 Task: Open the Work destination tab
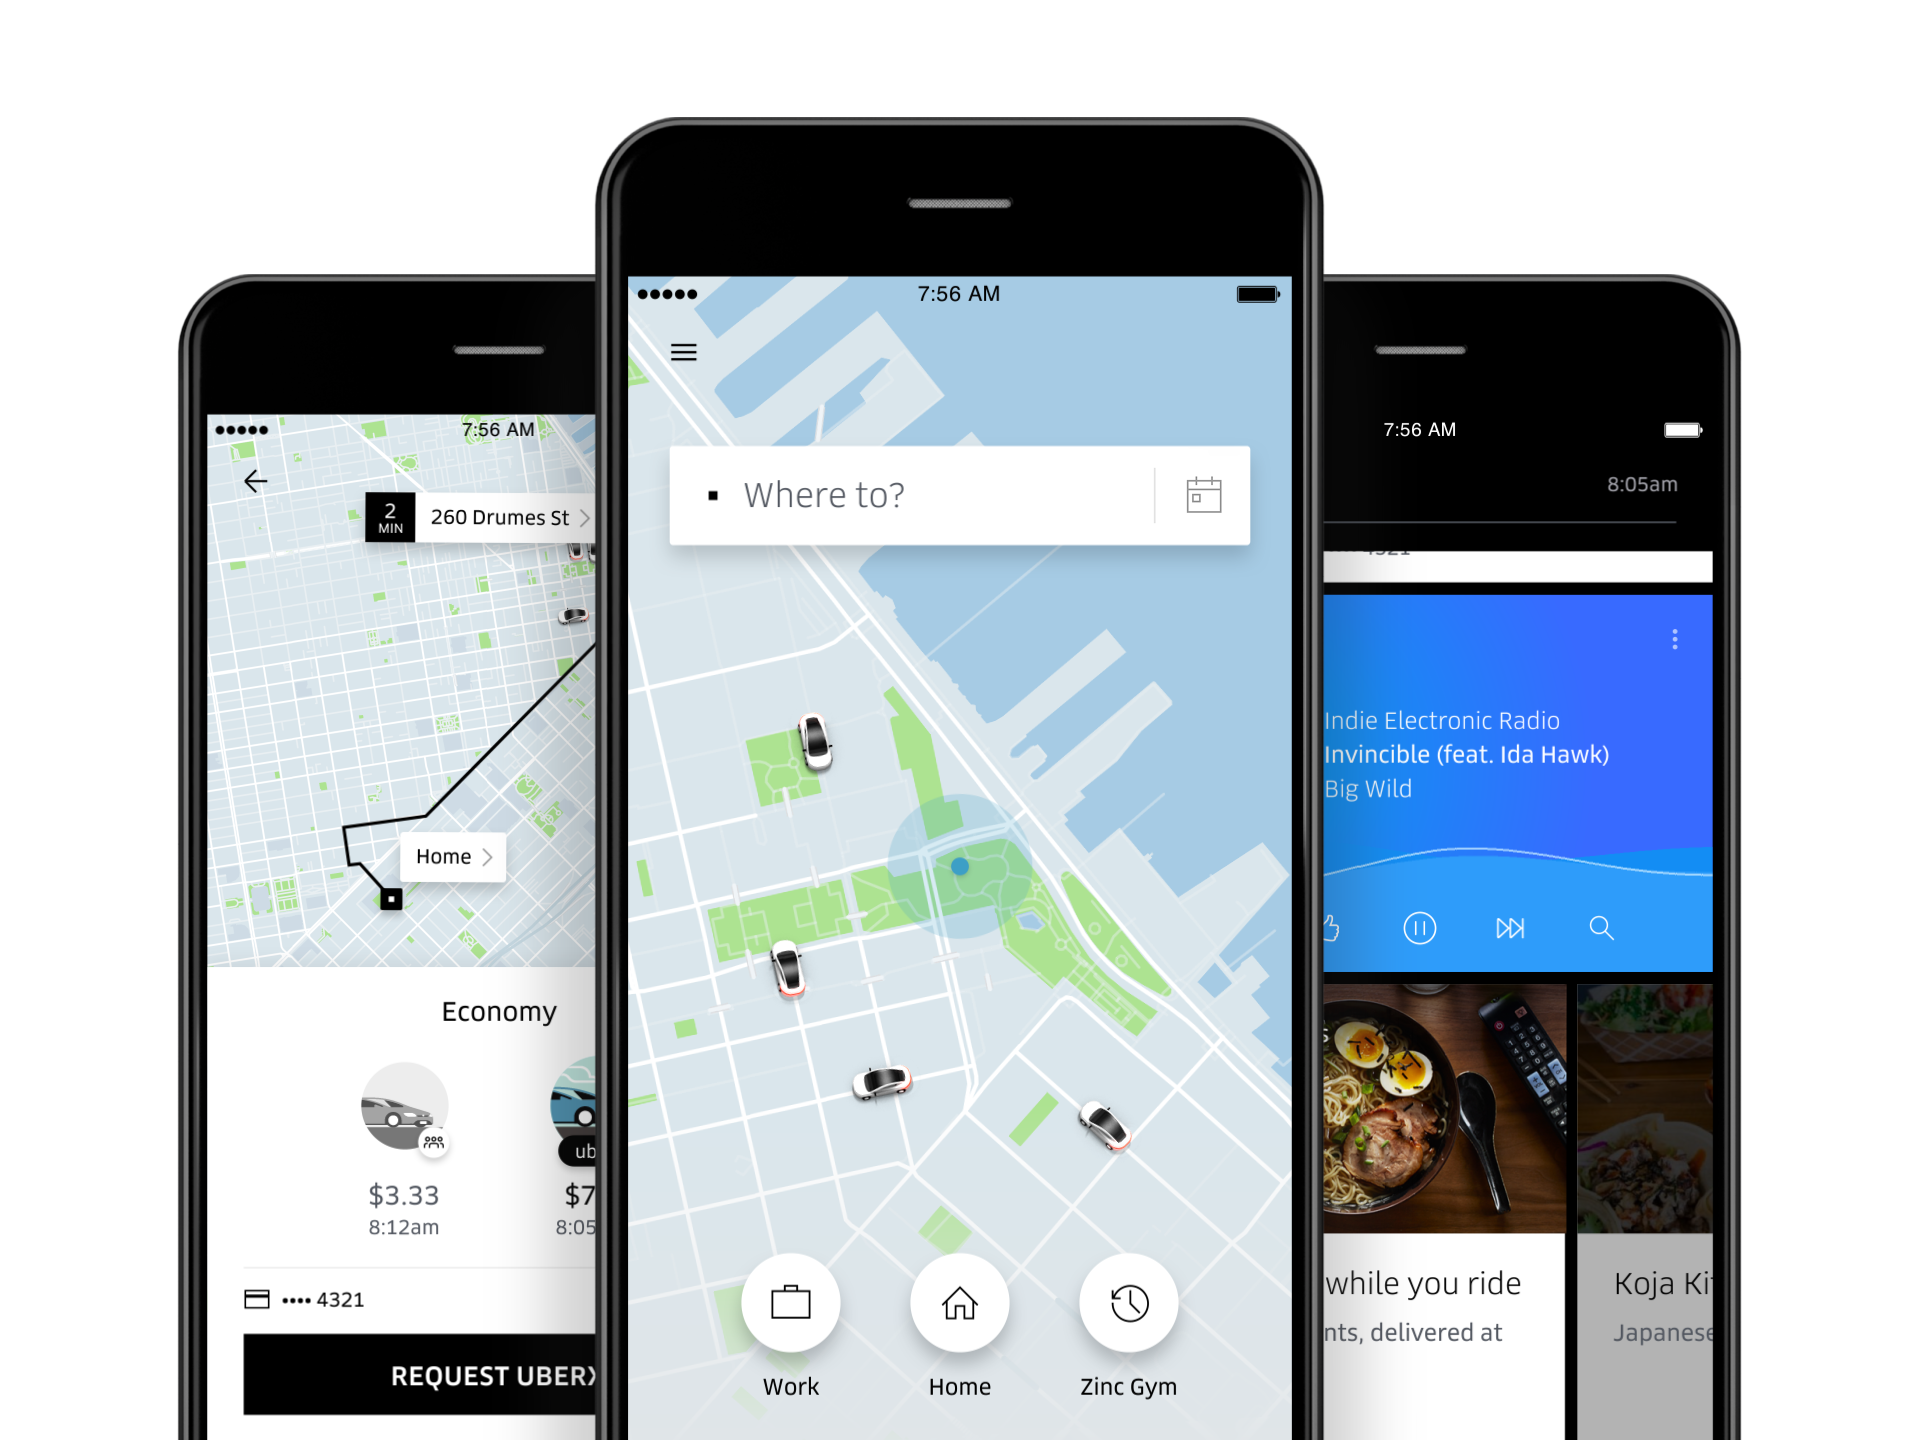(789, 1240)
